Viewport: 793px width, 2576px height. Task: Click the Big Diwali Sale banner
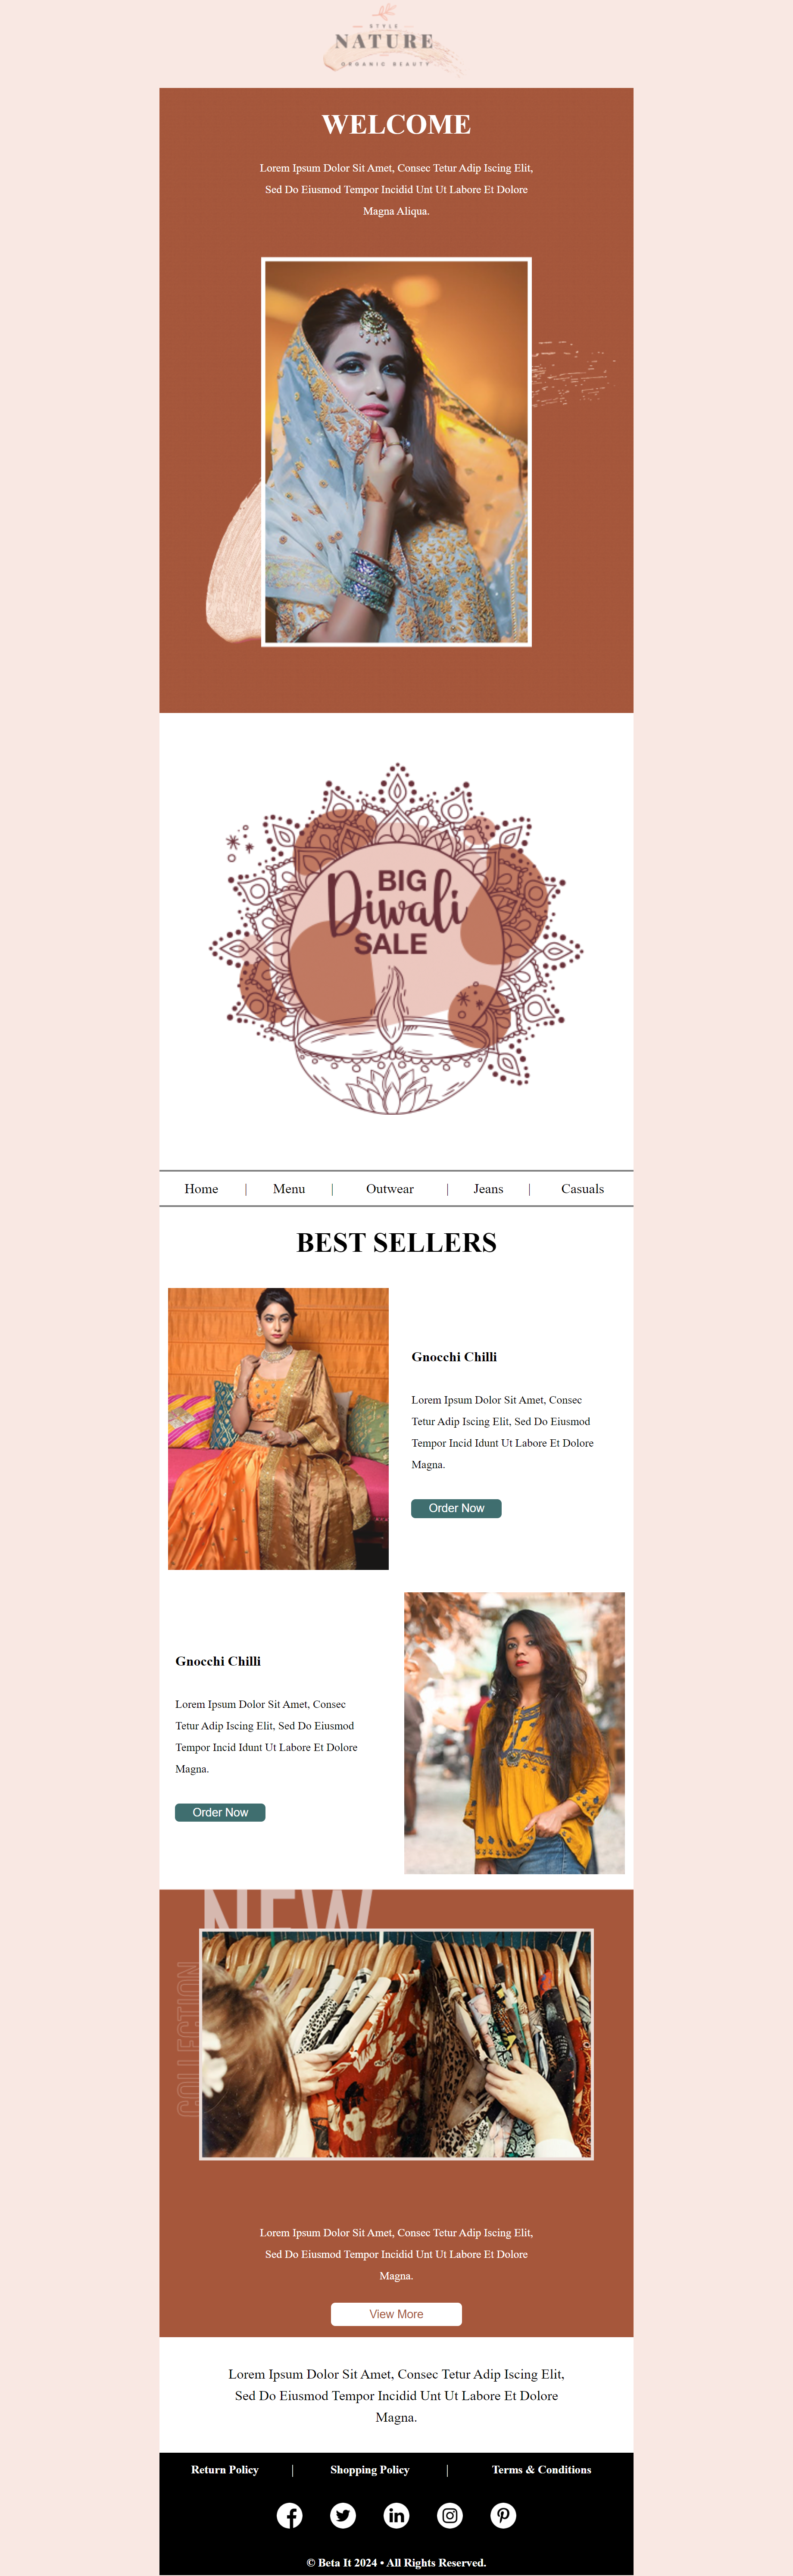[x=396, y=939]
